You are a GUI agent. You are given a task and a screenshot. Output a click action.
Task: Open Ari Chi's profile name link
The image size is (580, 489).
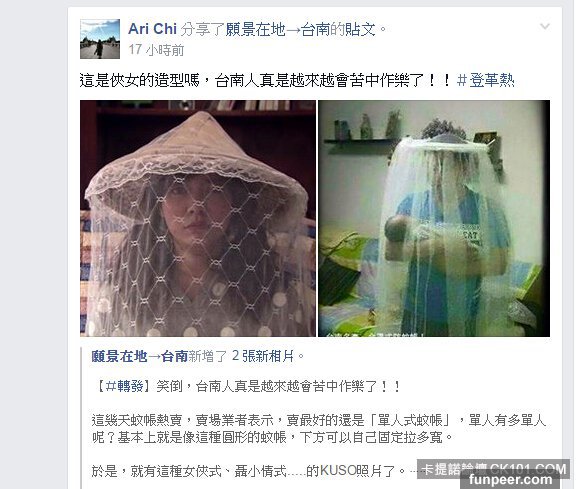pyautogui.click(x=152, y=29)
